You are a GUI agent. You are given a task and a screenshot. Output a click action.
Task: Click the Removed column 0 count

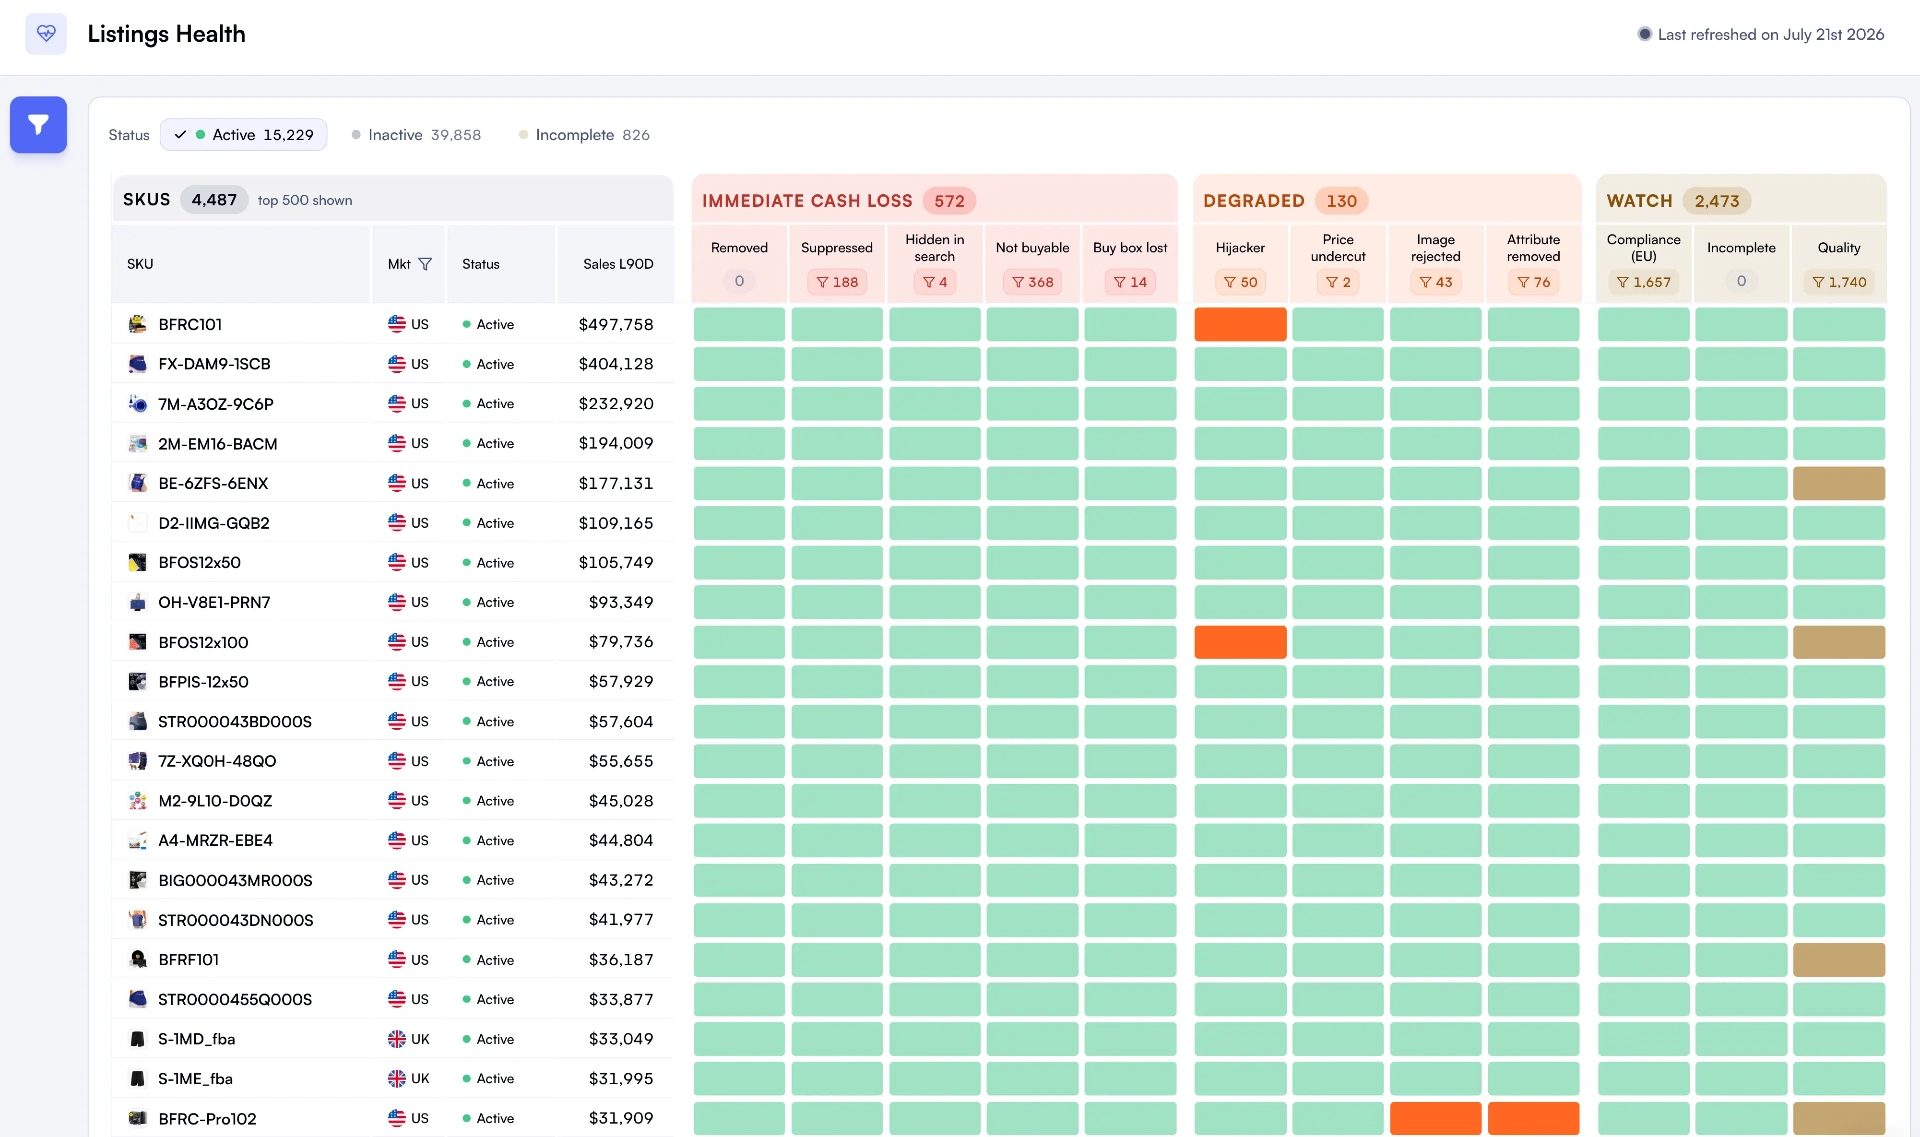click(x=739, y=282)
